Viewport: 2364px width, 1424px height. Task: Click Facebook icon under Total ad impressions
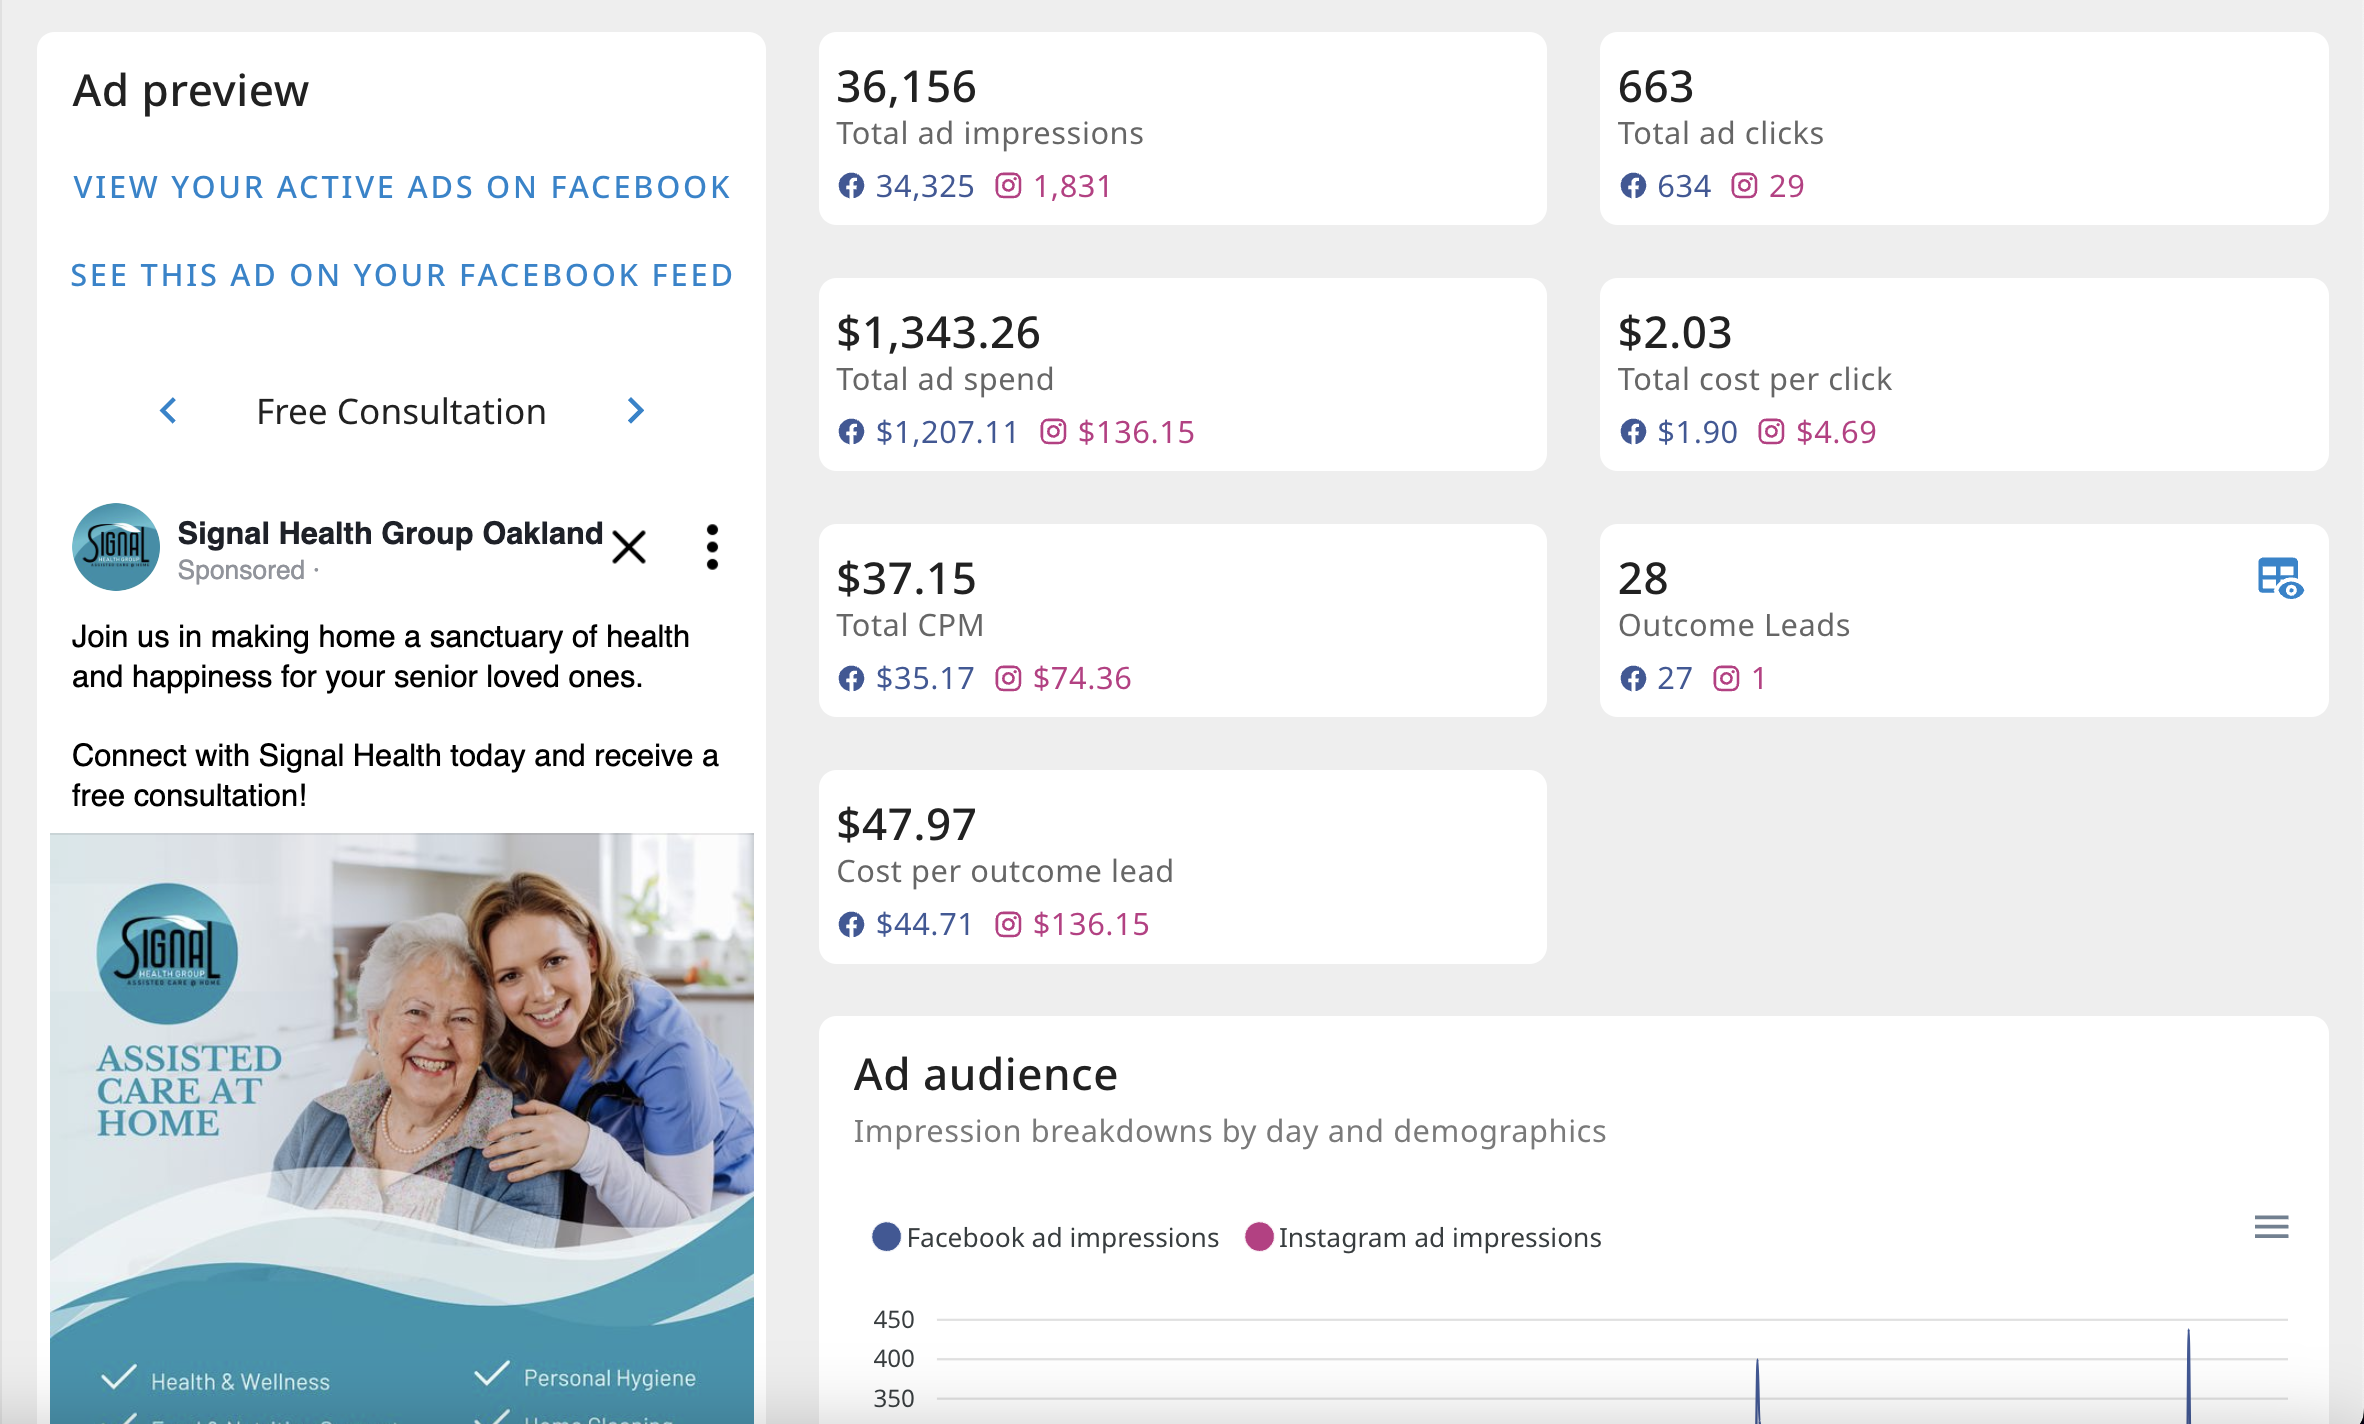point(851,186)
